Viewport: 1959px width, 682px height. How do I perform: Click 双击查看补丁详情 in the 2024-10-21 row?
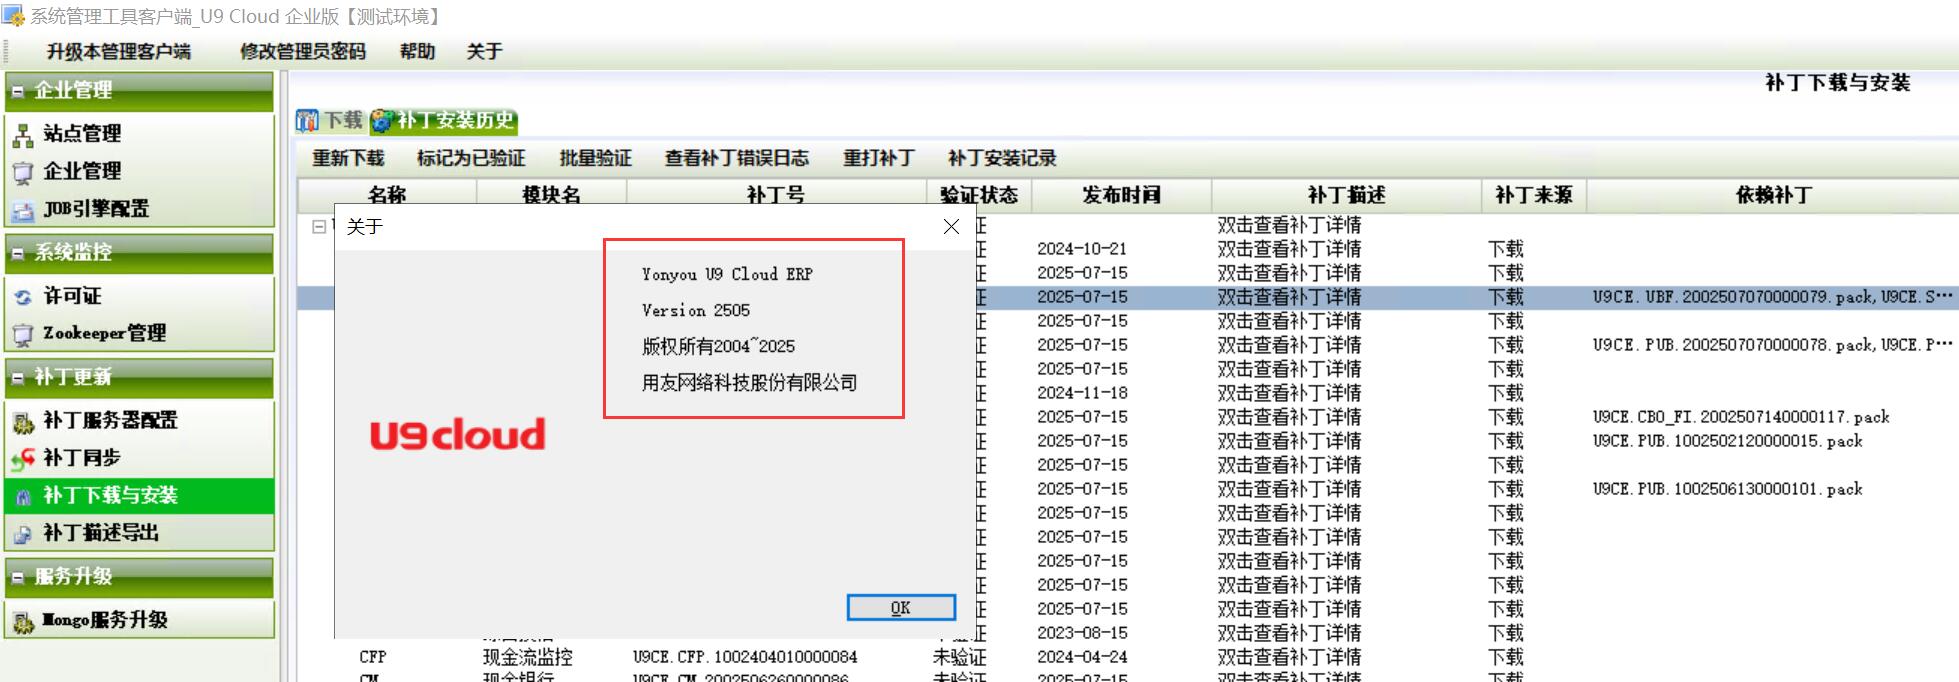(x=1289, y=249)
